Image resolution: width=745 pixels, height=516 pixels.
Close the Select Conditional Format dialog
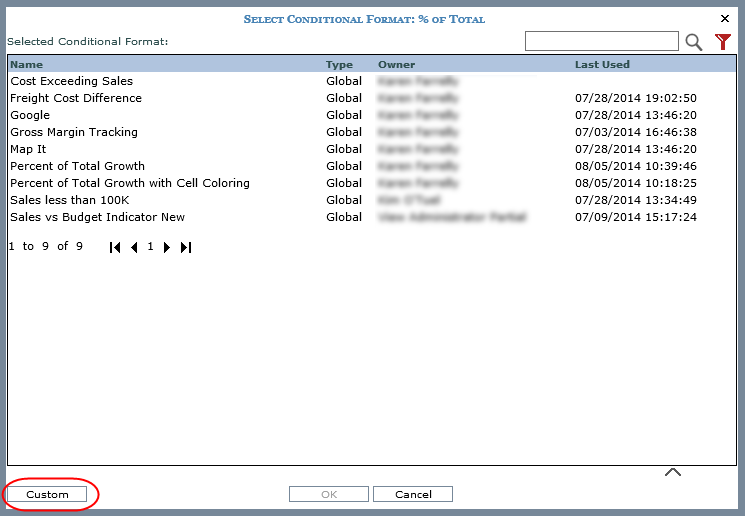(x=725, y=18)
